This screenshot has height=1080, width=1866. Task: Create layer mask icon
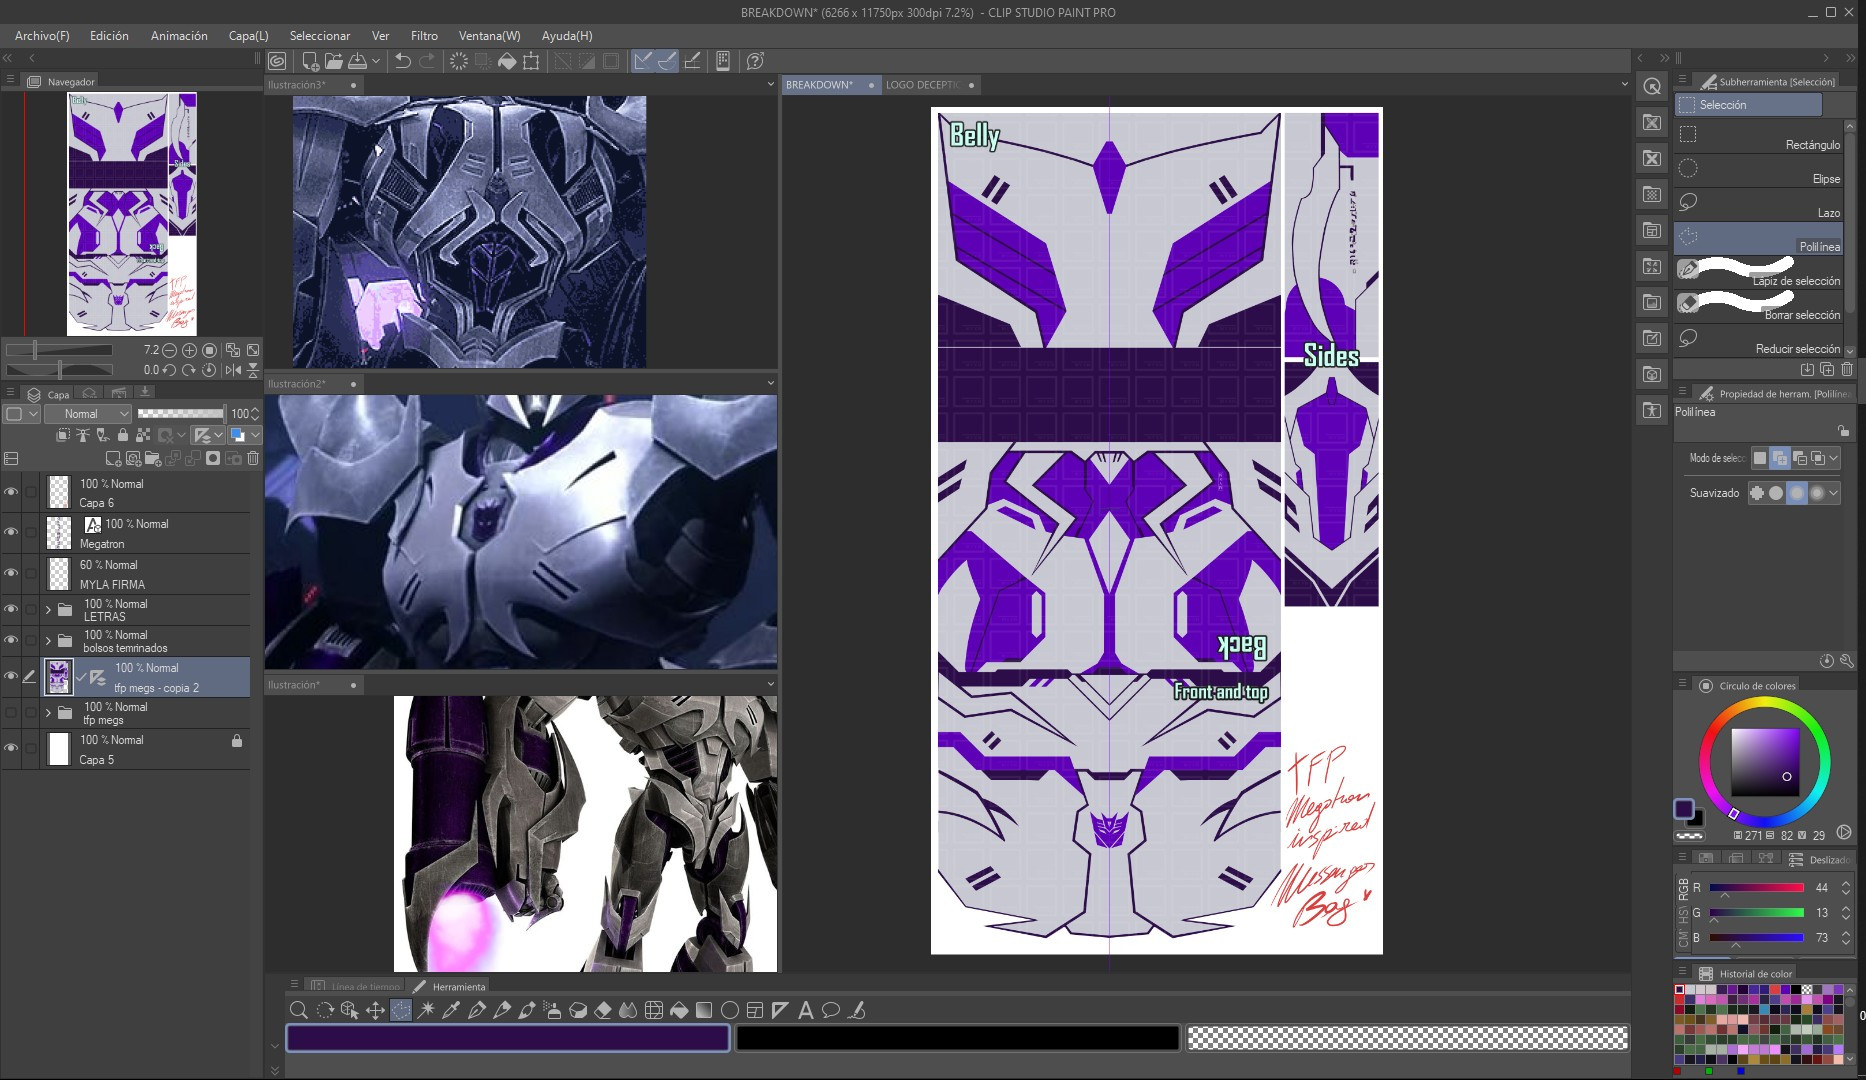[x=213, y=459]
